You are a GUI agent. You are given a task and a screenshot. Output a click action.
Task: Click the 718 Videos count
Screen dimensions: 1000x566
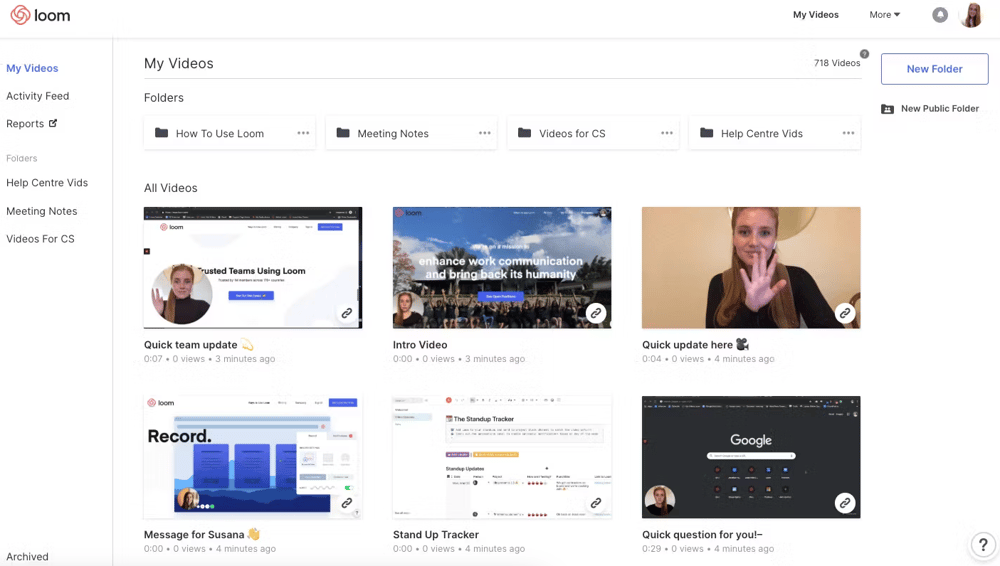pos(837,63)
